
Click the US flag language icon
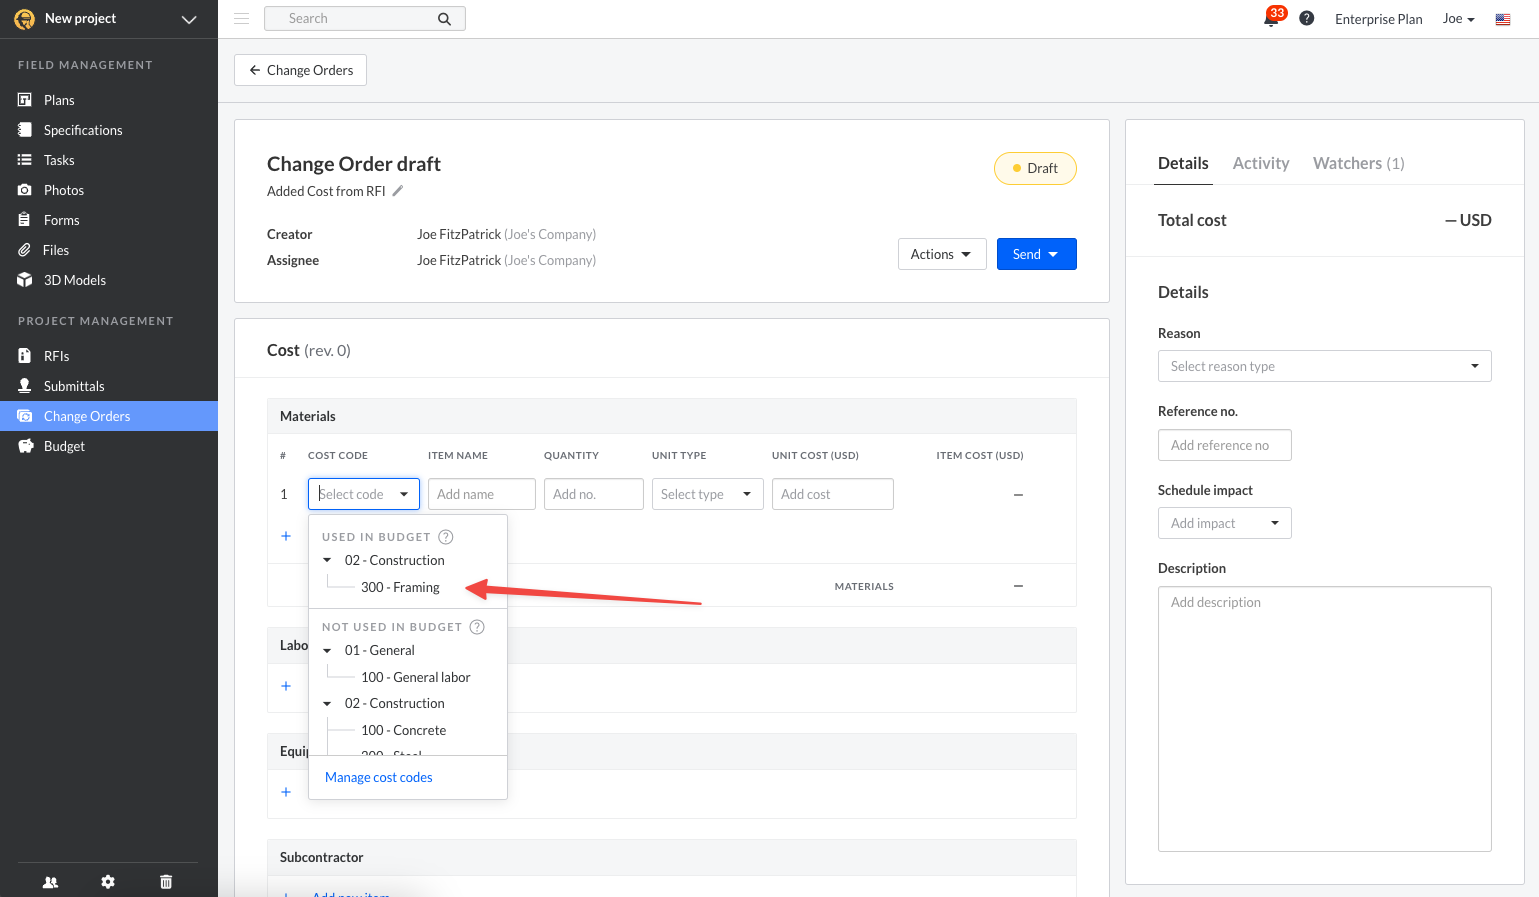point(1502,19)
